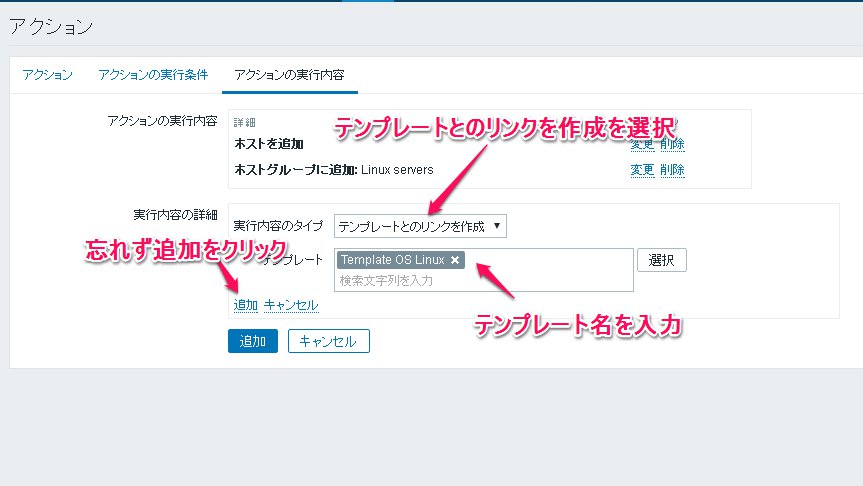
Task: Click the 追加 link under operation details
Action: [245, 305]
